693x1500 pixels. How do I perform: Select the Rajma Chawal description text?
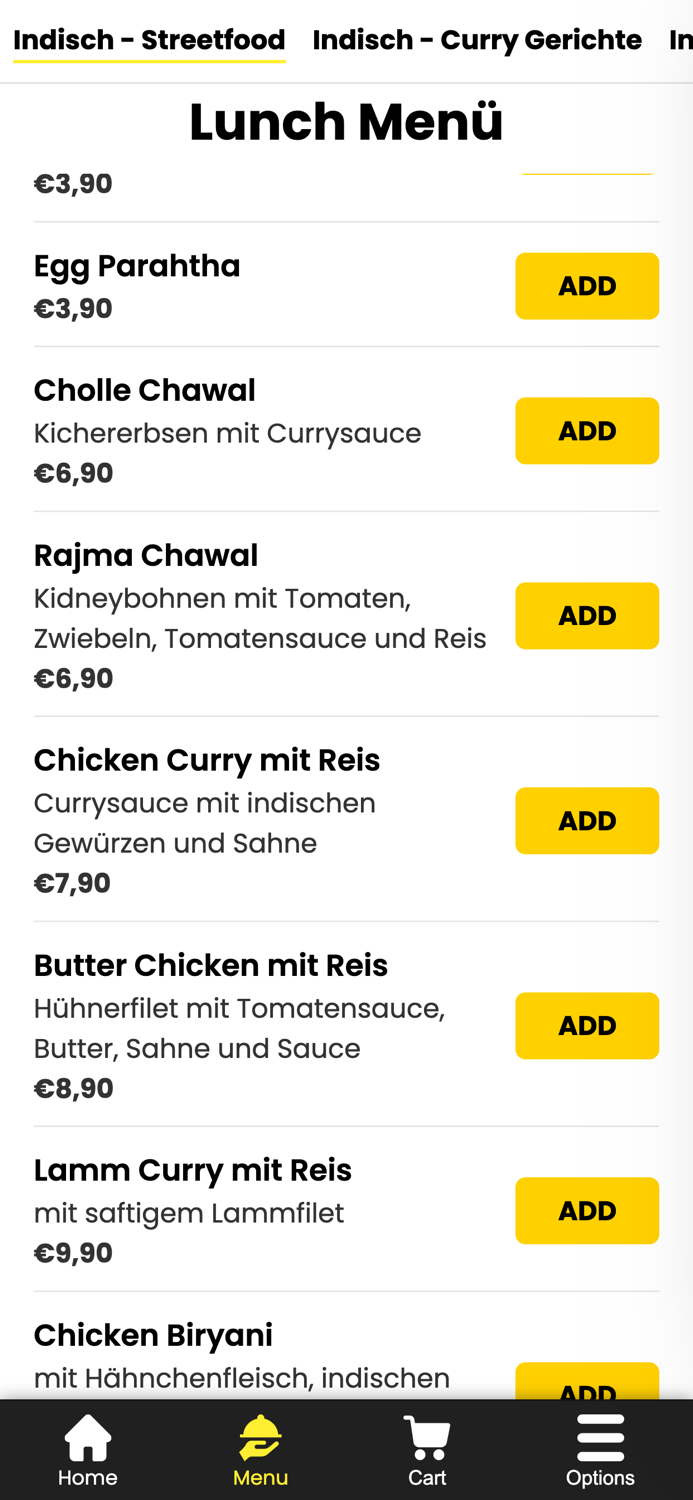[x=260, y=617]
